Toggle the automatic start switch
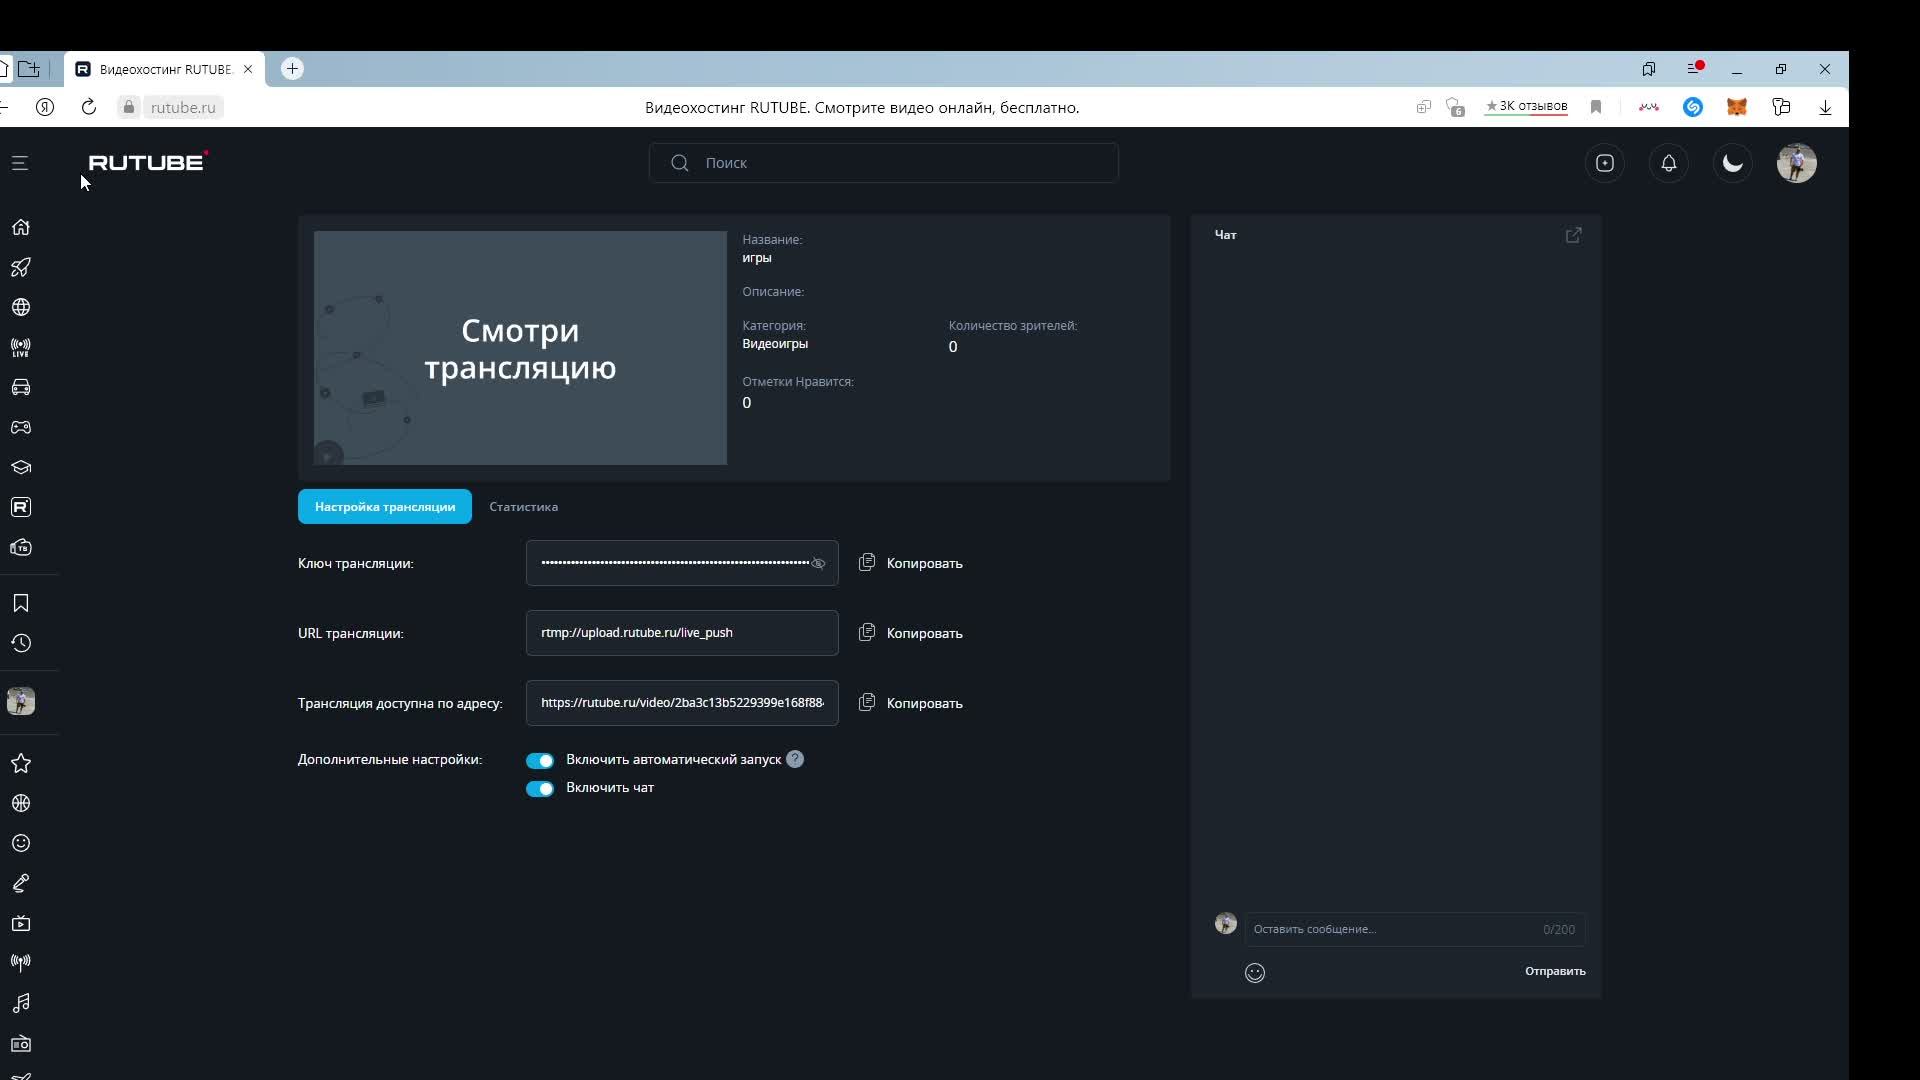Viewport: 1920px width, 1080px height. (x=540, y=760)
